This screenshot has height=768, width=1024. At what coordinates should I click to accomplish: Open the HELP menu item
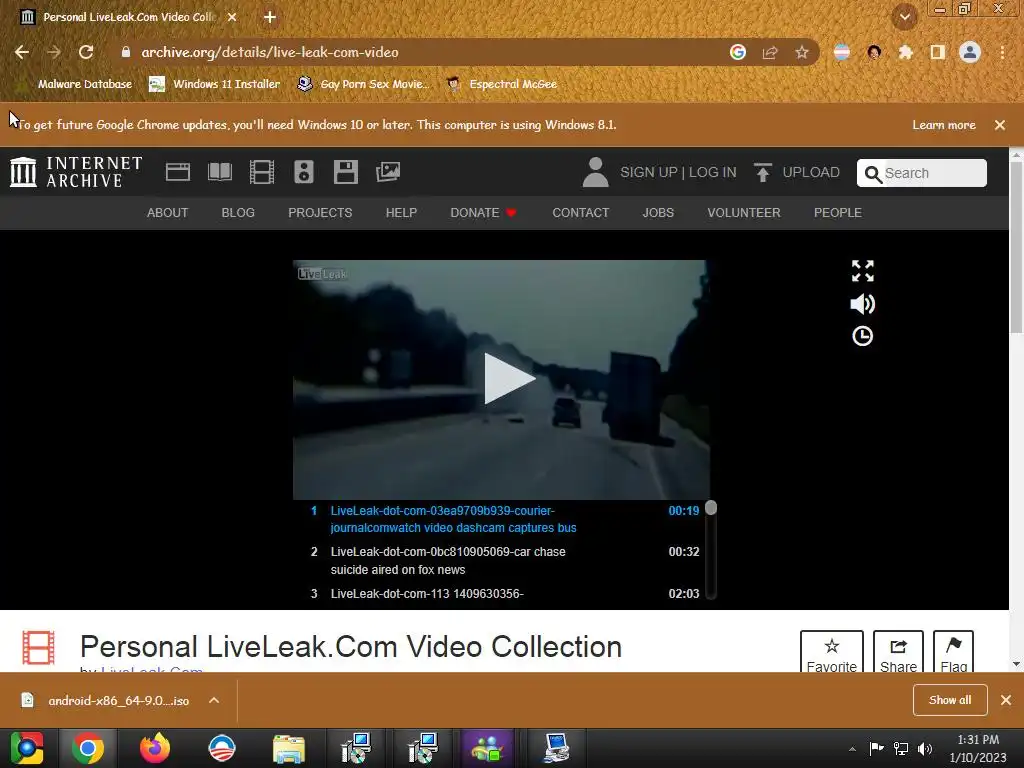click(x=401, y=213)
